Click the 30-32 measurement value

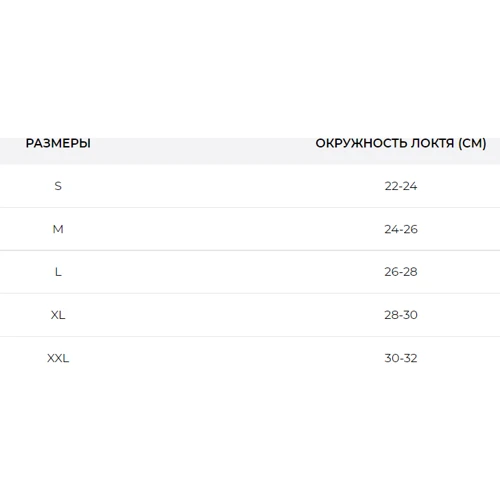tap(401, 358)
